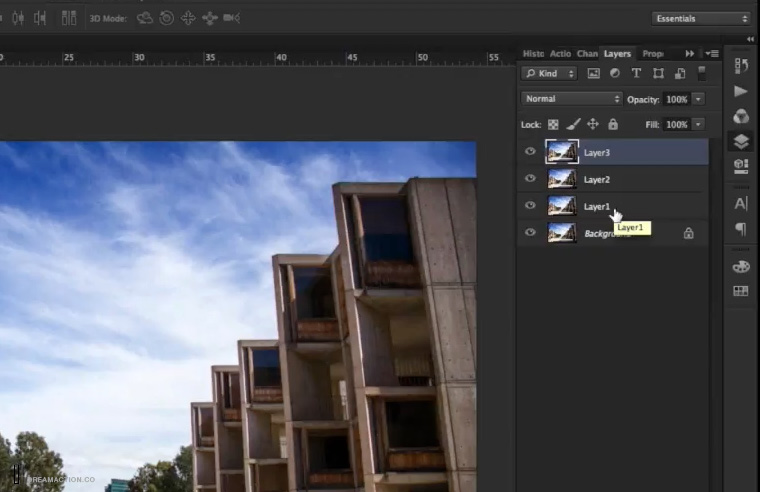Click the Background layer thumbnail

pos(562,233)
